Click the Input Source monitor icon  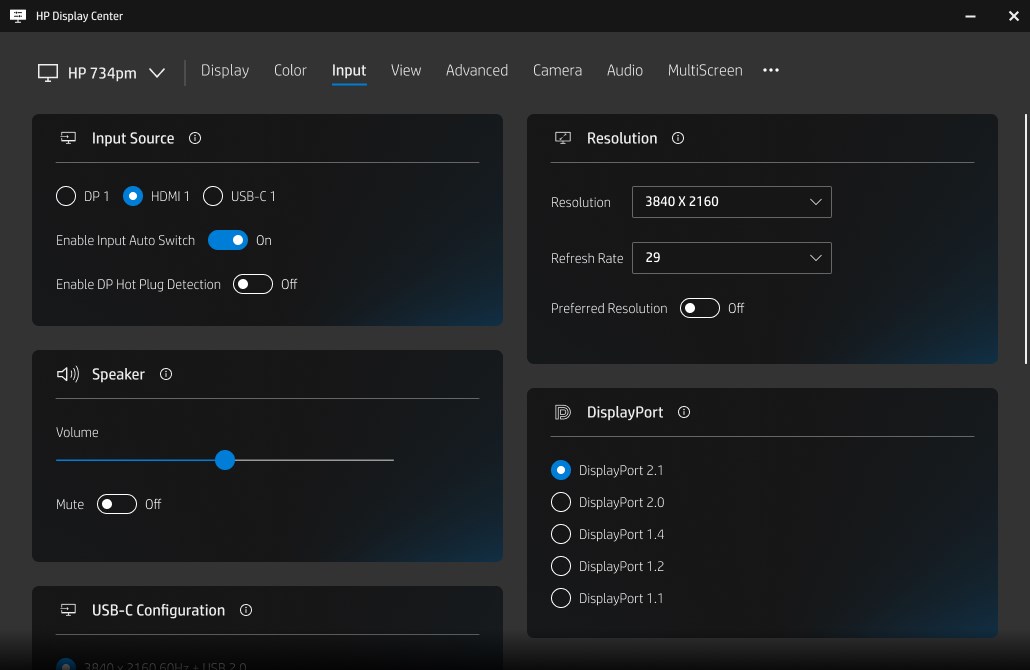[x=67, y=138]
